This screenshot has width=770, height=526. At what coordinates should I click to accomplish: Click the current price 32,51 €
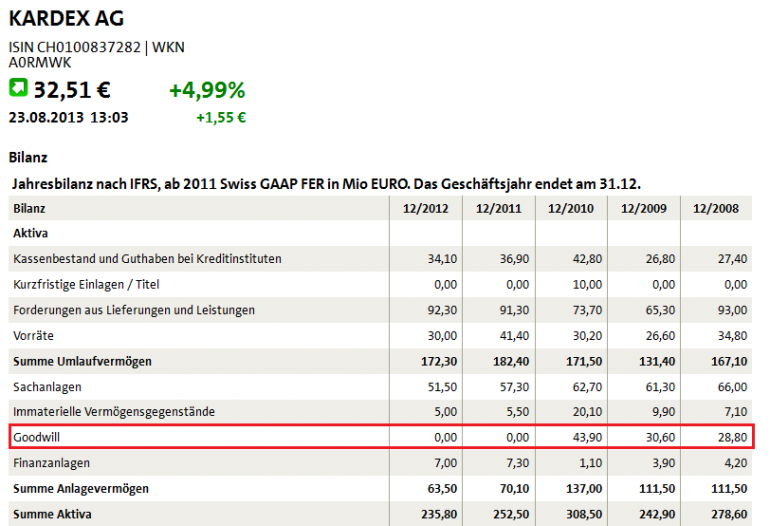coord(72,90)
